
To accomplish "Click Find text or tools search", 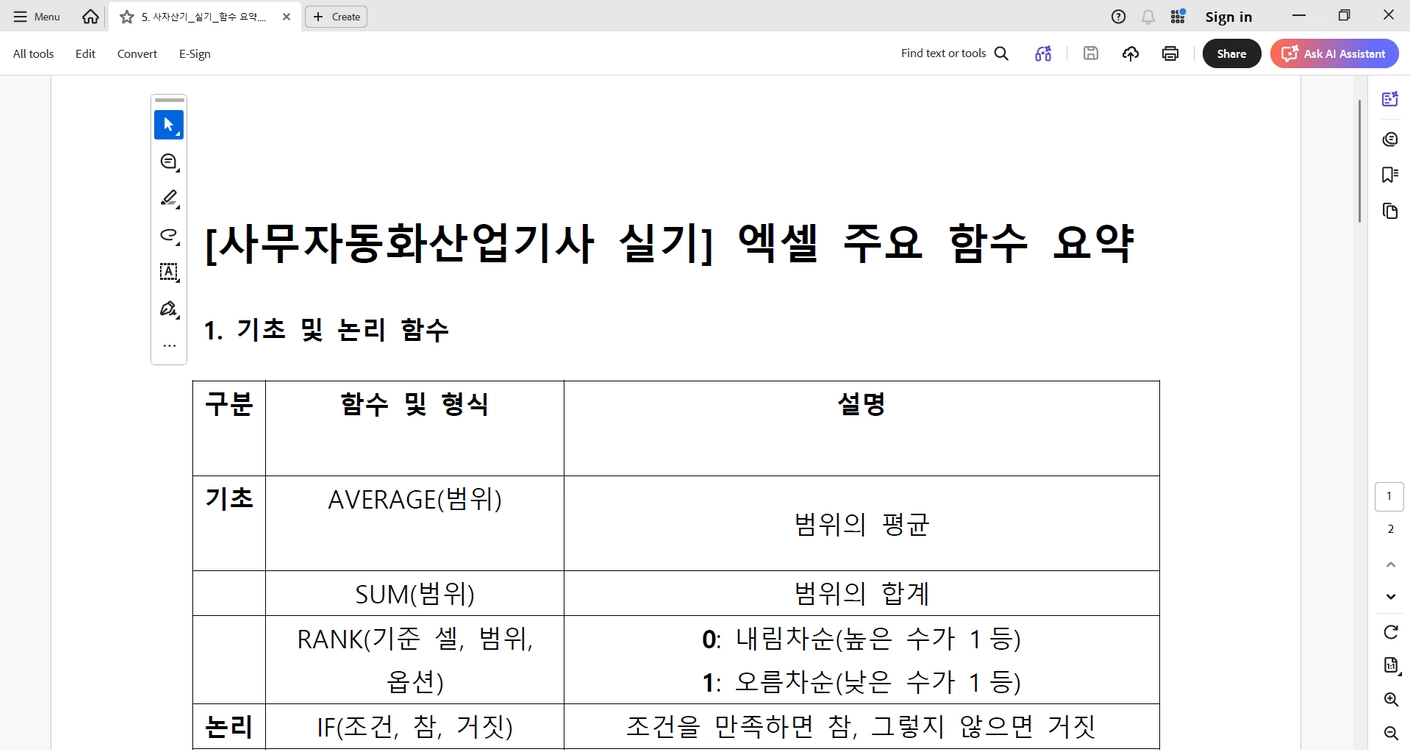I will (955, 54).
